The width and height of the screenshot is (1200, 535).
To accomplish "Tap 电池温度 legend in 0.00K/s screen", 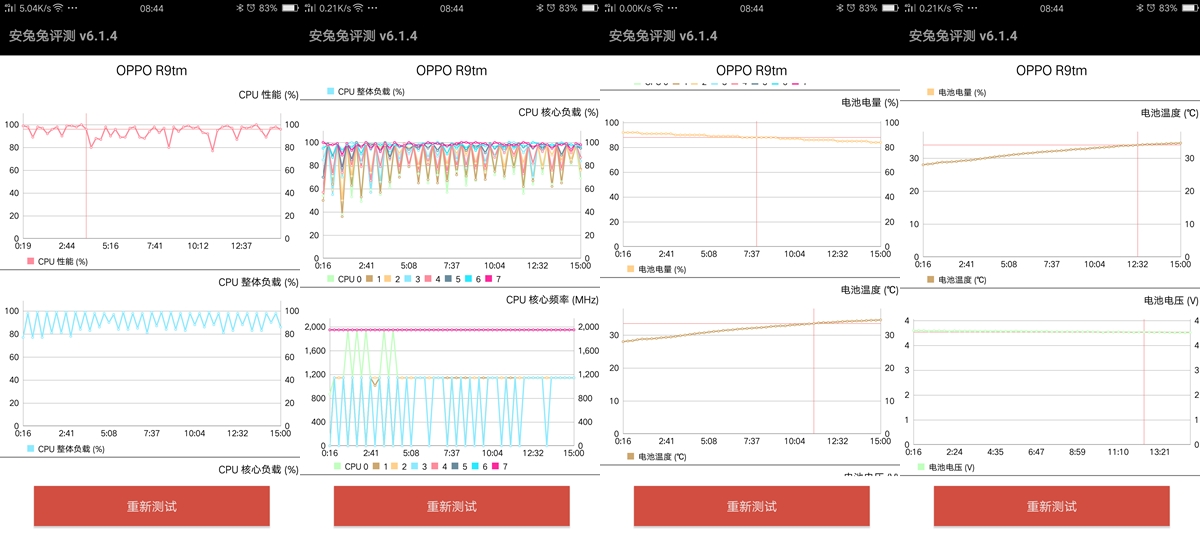I will (656, 457).
